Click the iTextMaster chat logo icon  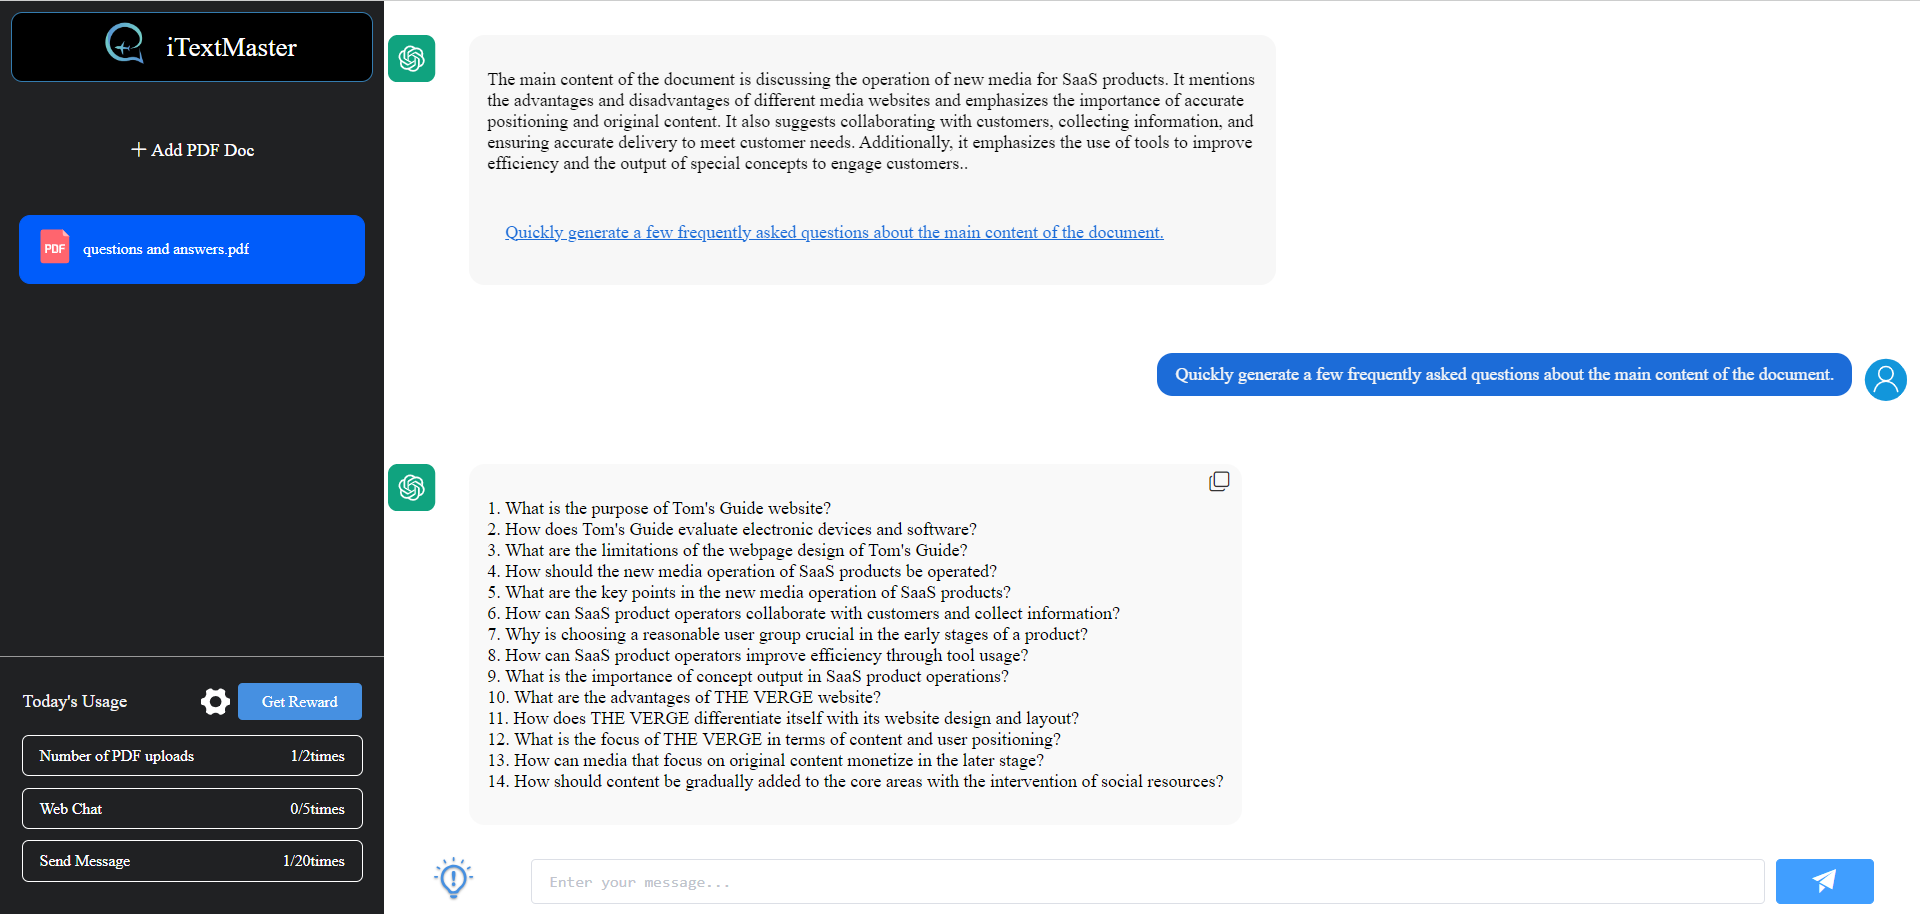point(124,44)
